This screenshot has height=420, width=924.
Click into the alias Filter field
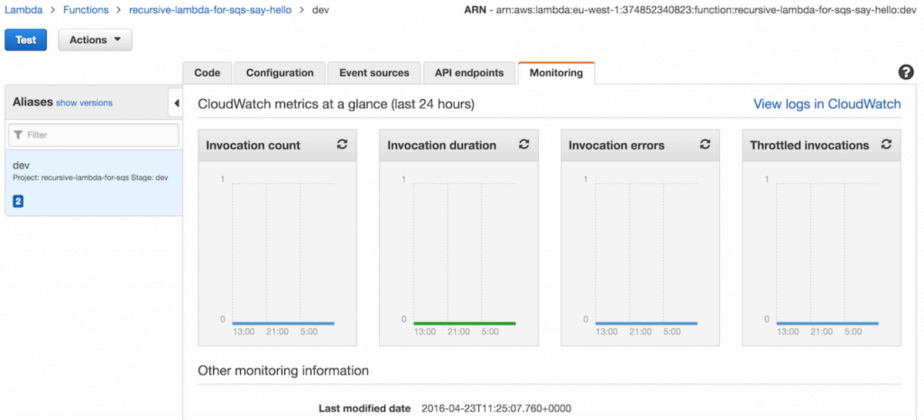click(x=93, y=134)
